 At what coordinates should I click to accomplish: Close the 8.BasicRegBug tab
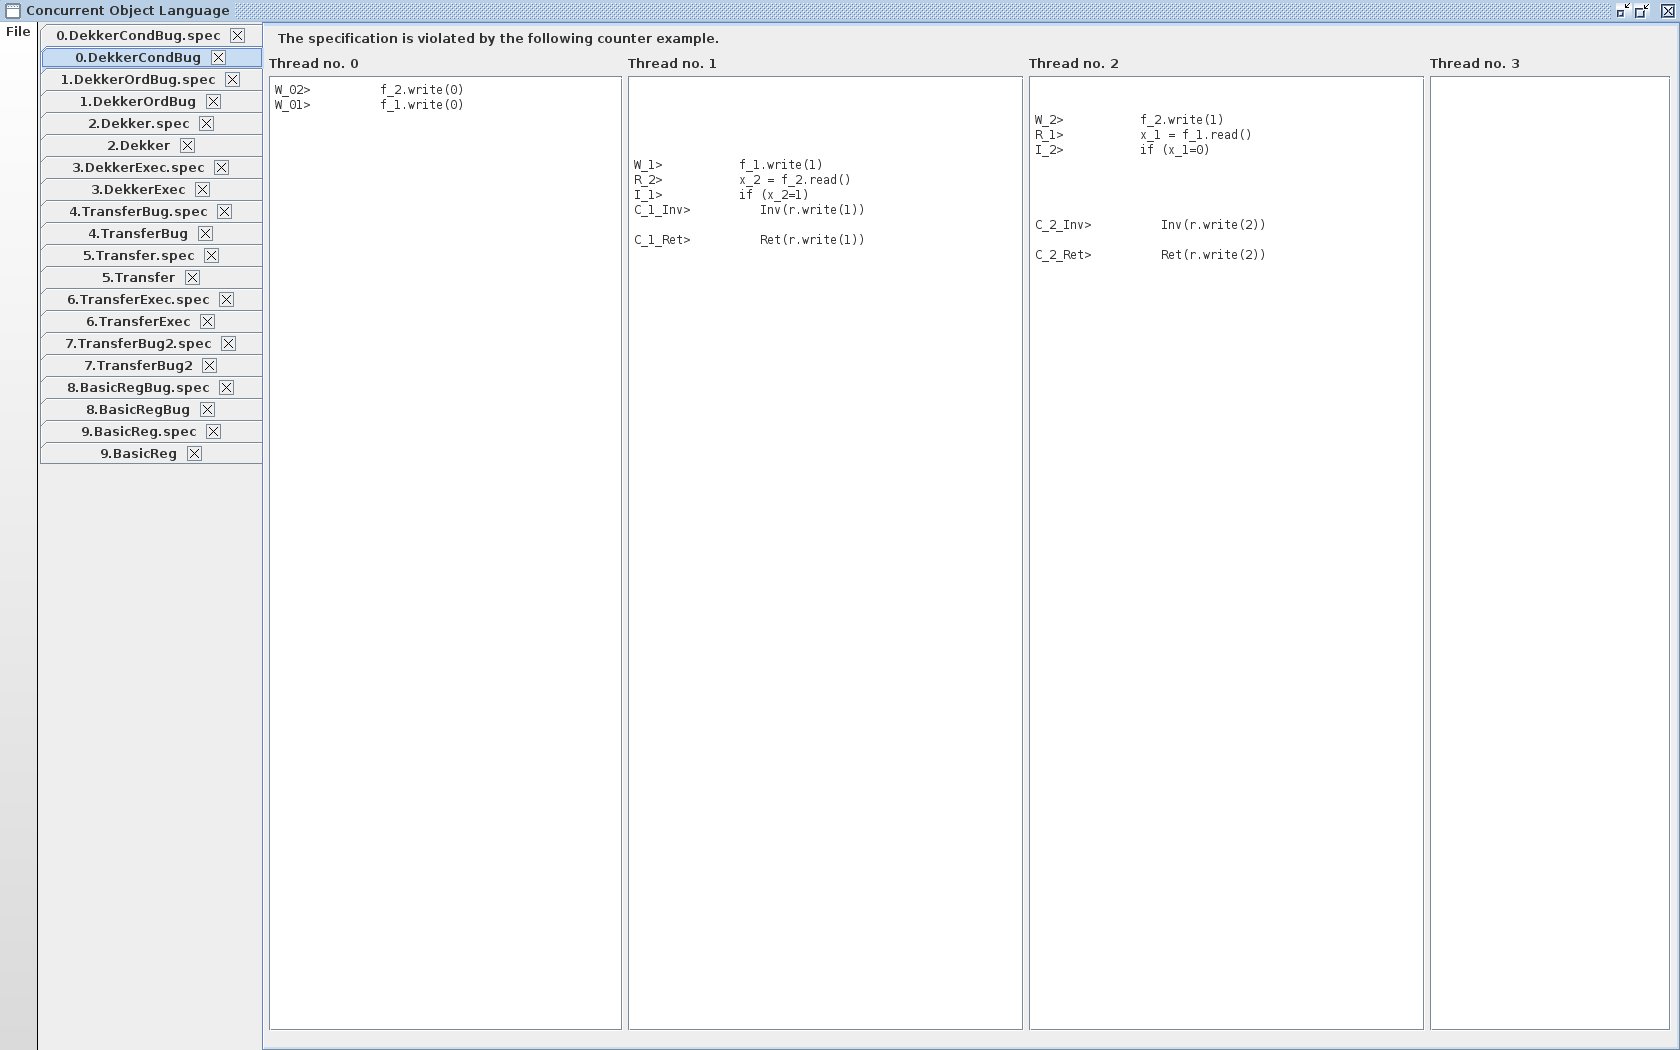tap(207, 409)
